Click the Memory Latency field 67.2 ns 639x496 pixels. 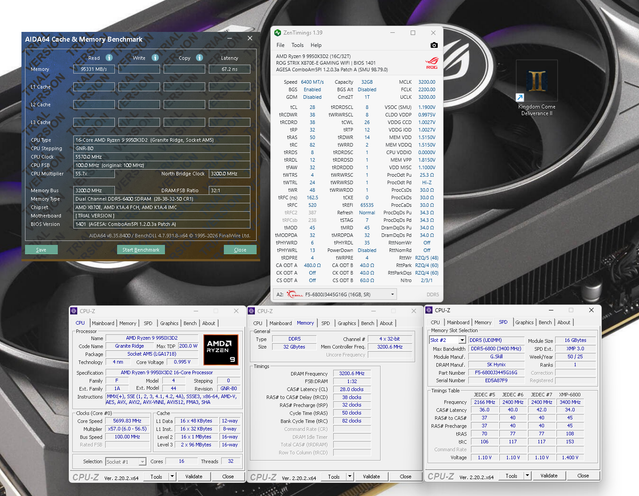pos(229,69)
